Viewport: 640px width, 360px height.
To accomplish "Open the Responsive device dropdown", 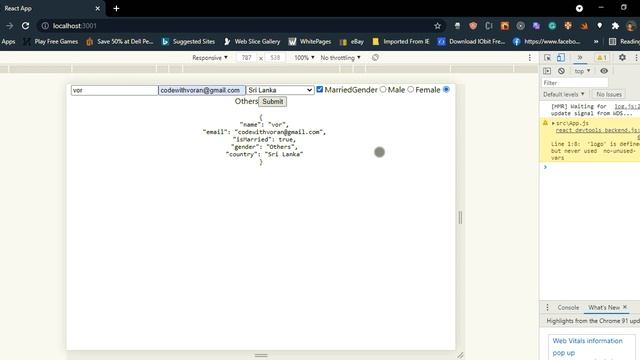I will (210, 58).
